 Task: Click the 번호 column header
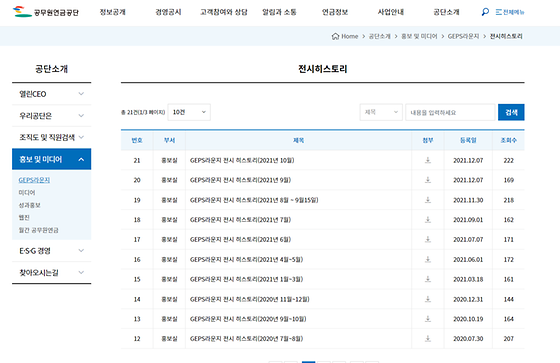pyautogui.click(x=137, y=140)
